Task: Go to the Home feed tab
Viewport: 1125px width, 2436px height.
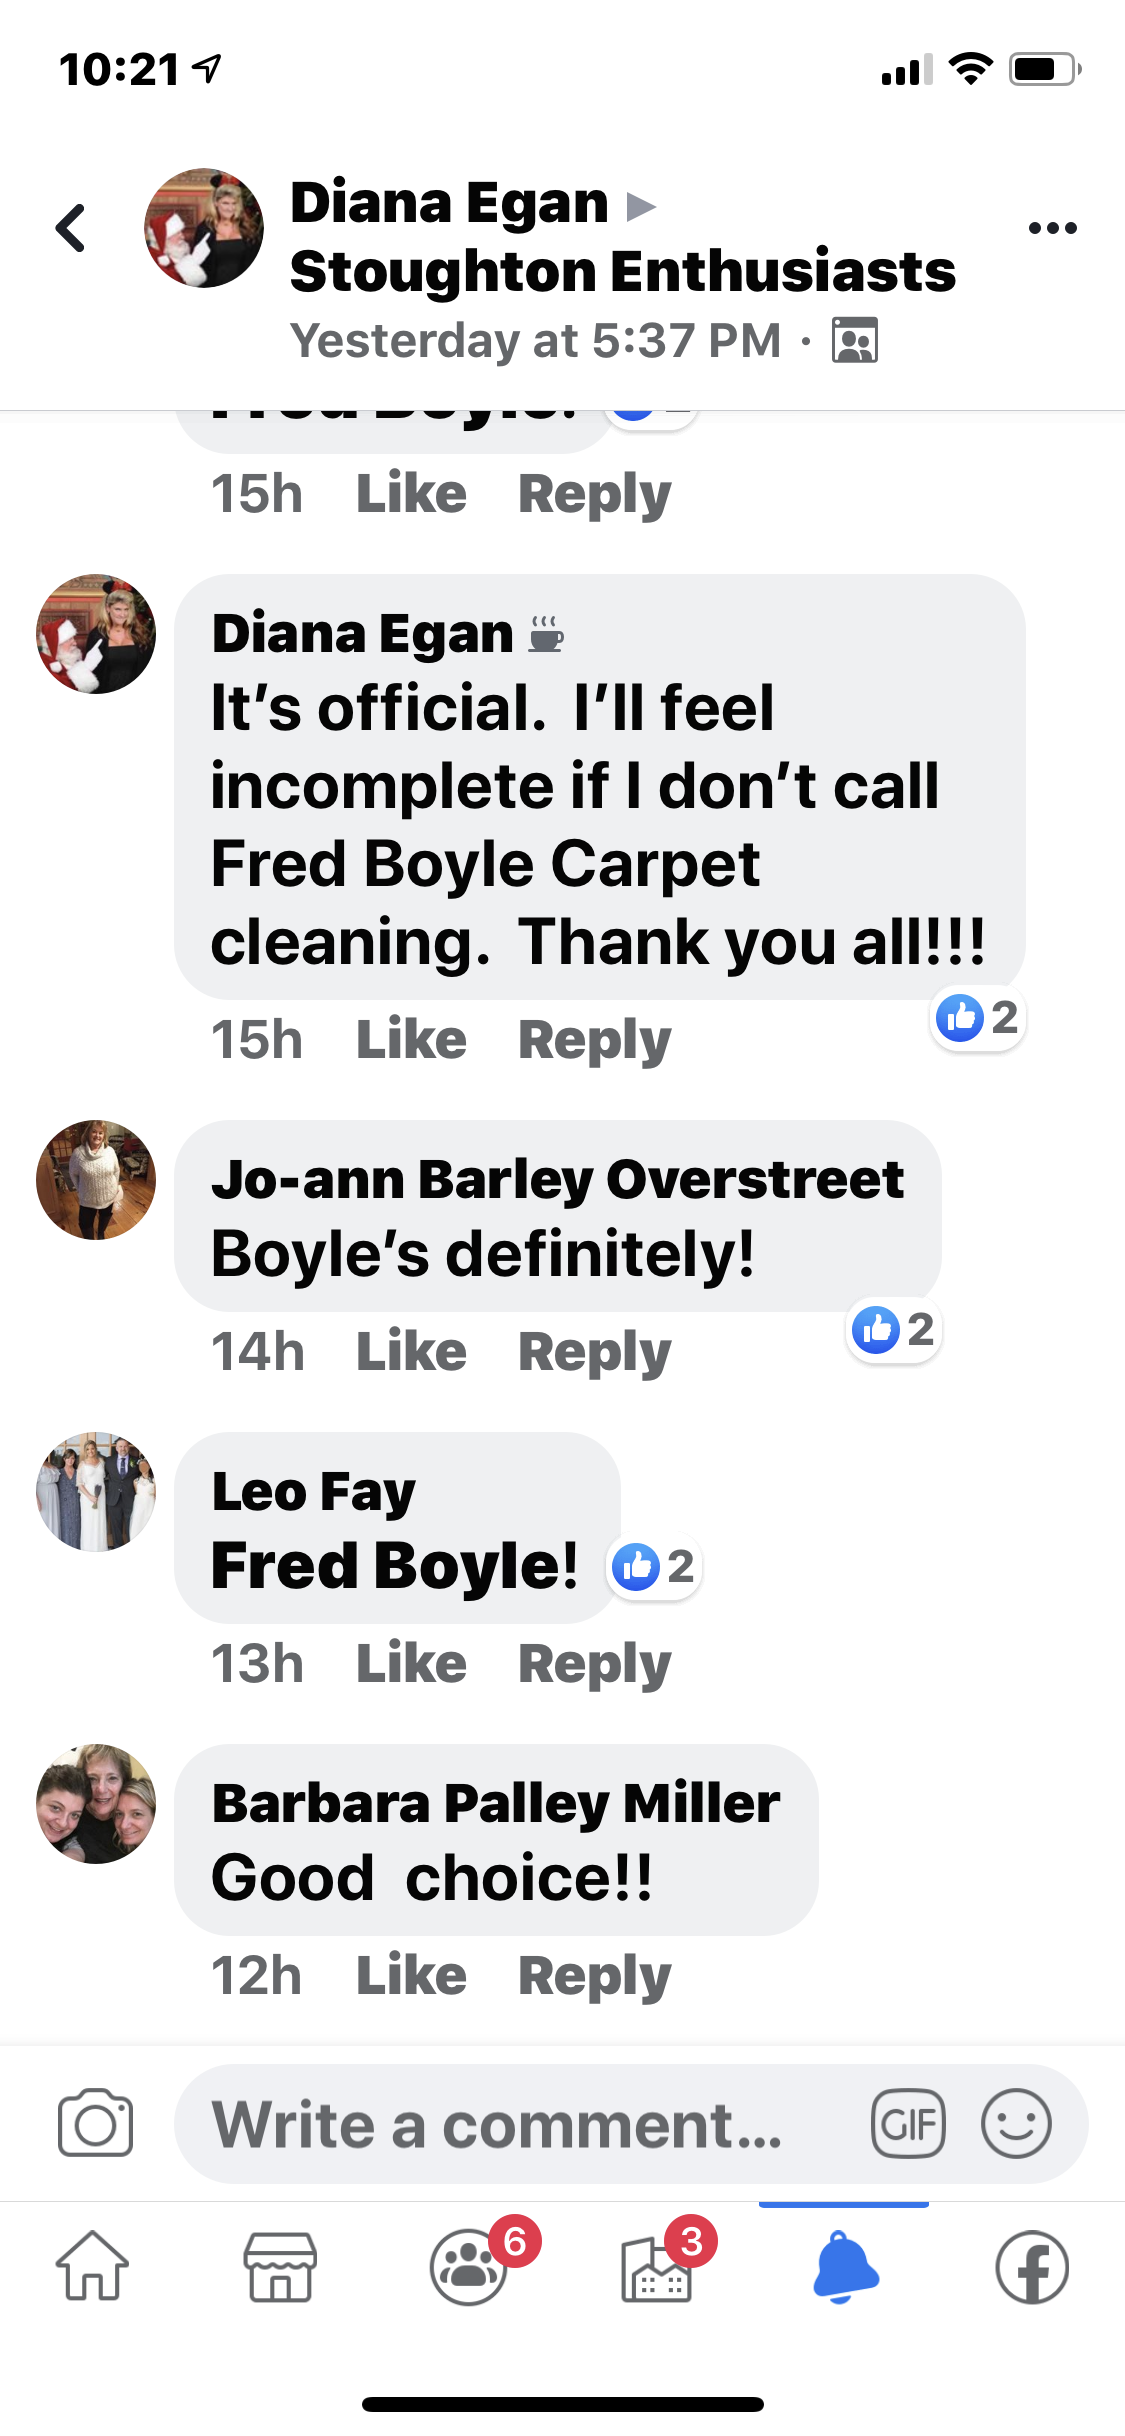Action: click(92, 2266)
